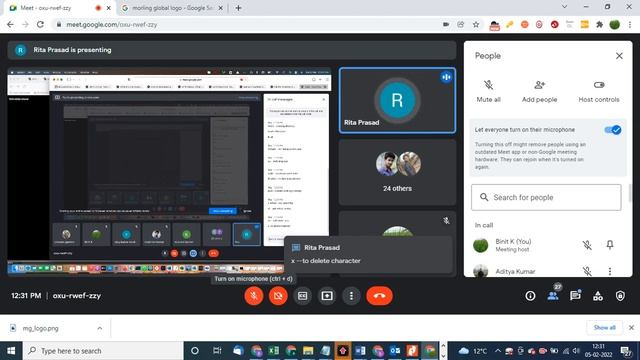Click the shared presentation screen
Viewport: 640px width, 360px height.
(169, 170)
